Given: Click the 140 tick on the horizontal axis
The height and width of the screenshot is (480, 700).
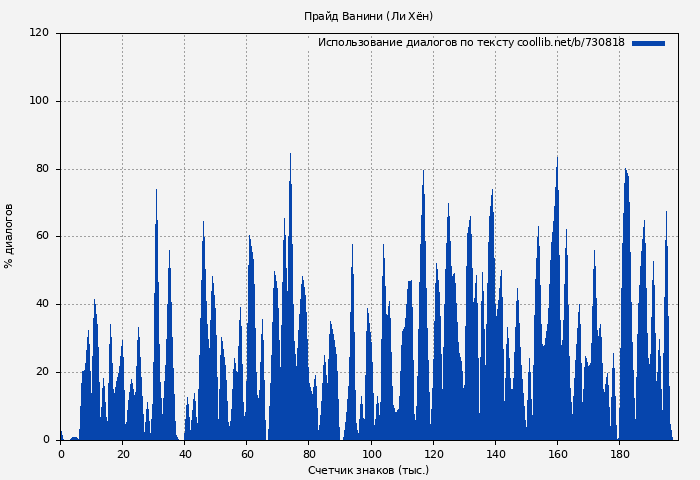Looking at the screenshot, I should point(495,453).
